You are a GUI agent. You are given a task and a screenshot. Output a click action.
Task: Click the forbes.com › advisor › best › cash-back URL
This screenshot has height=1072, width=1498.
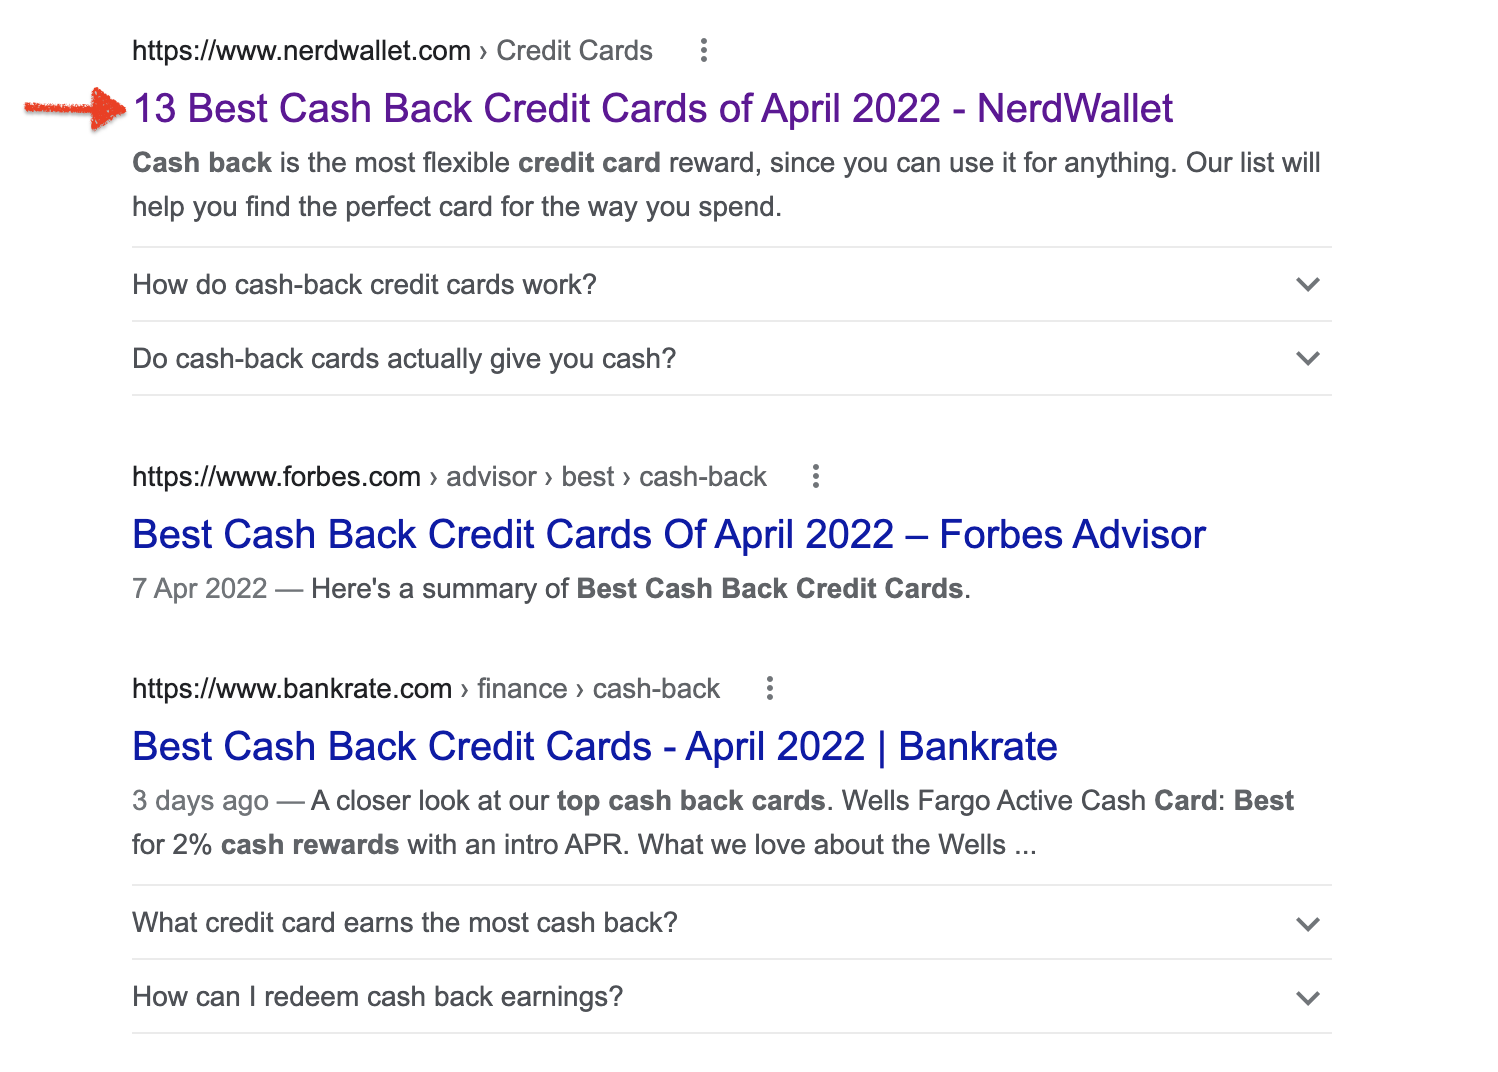click(x=449, y=477)
